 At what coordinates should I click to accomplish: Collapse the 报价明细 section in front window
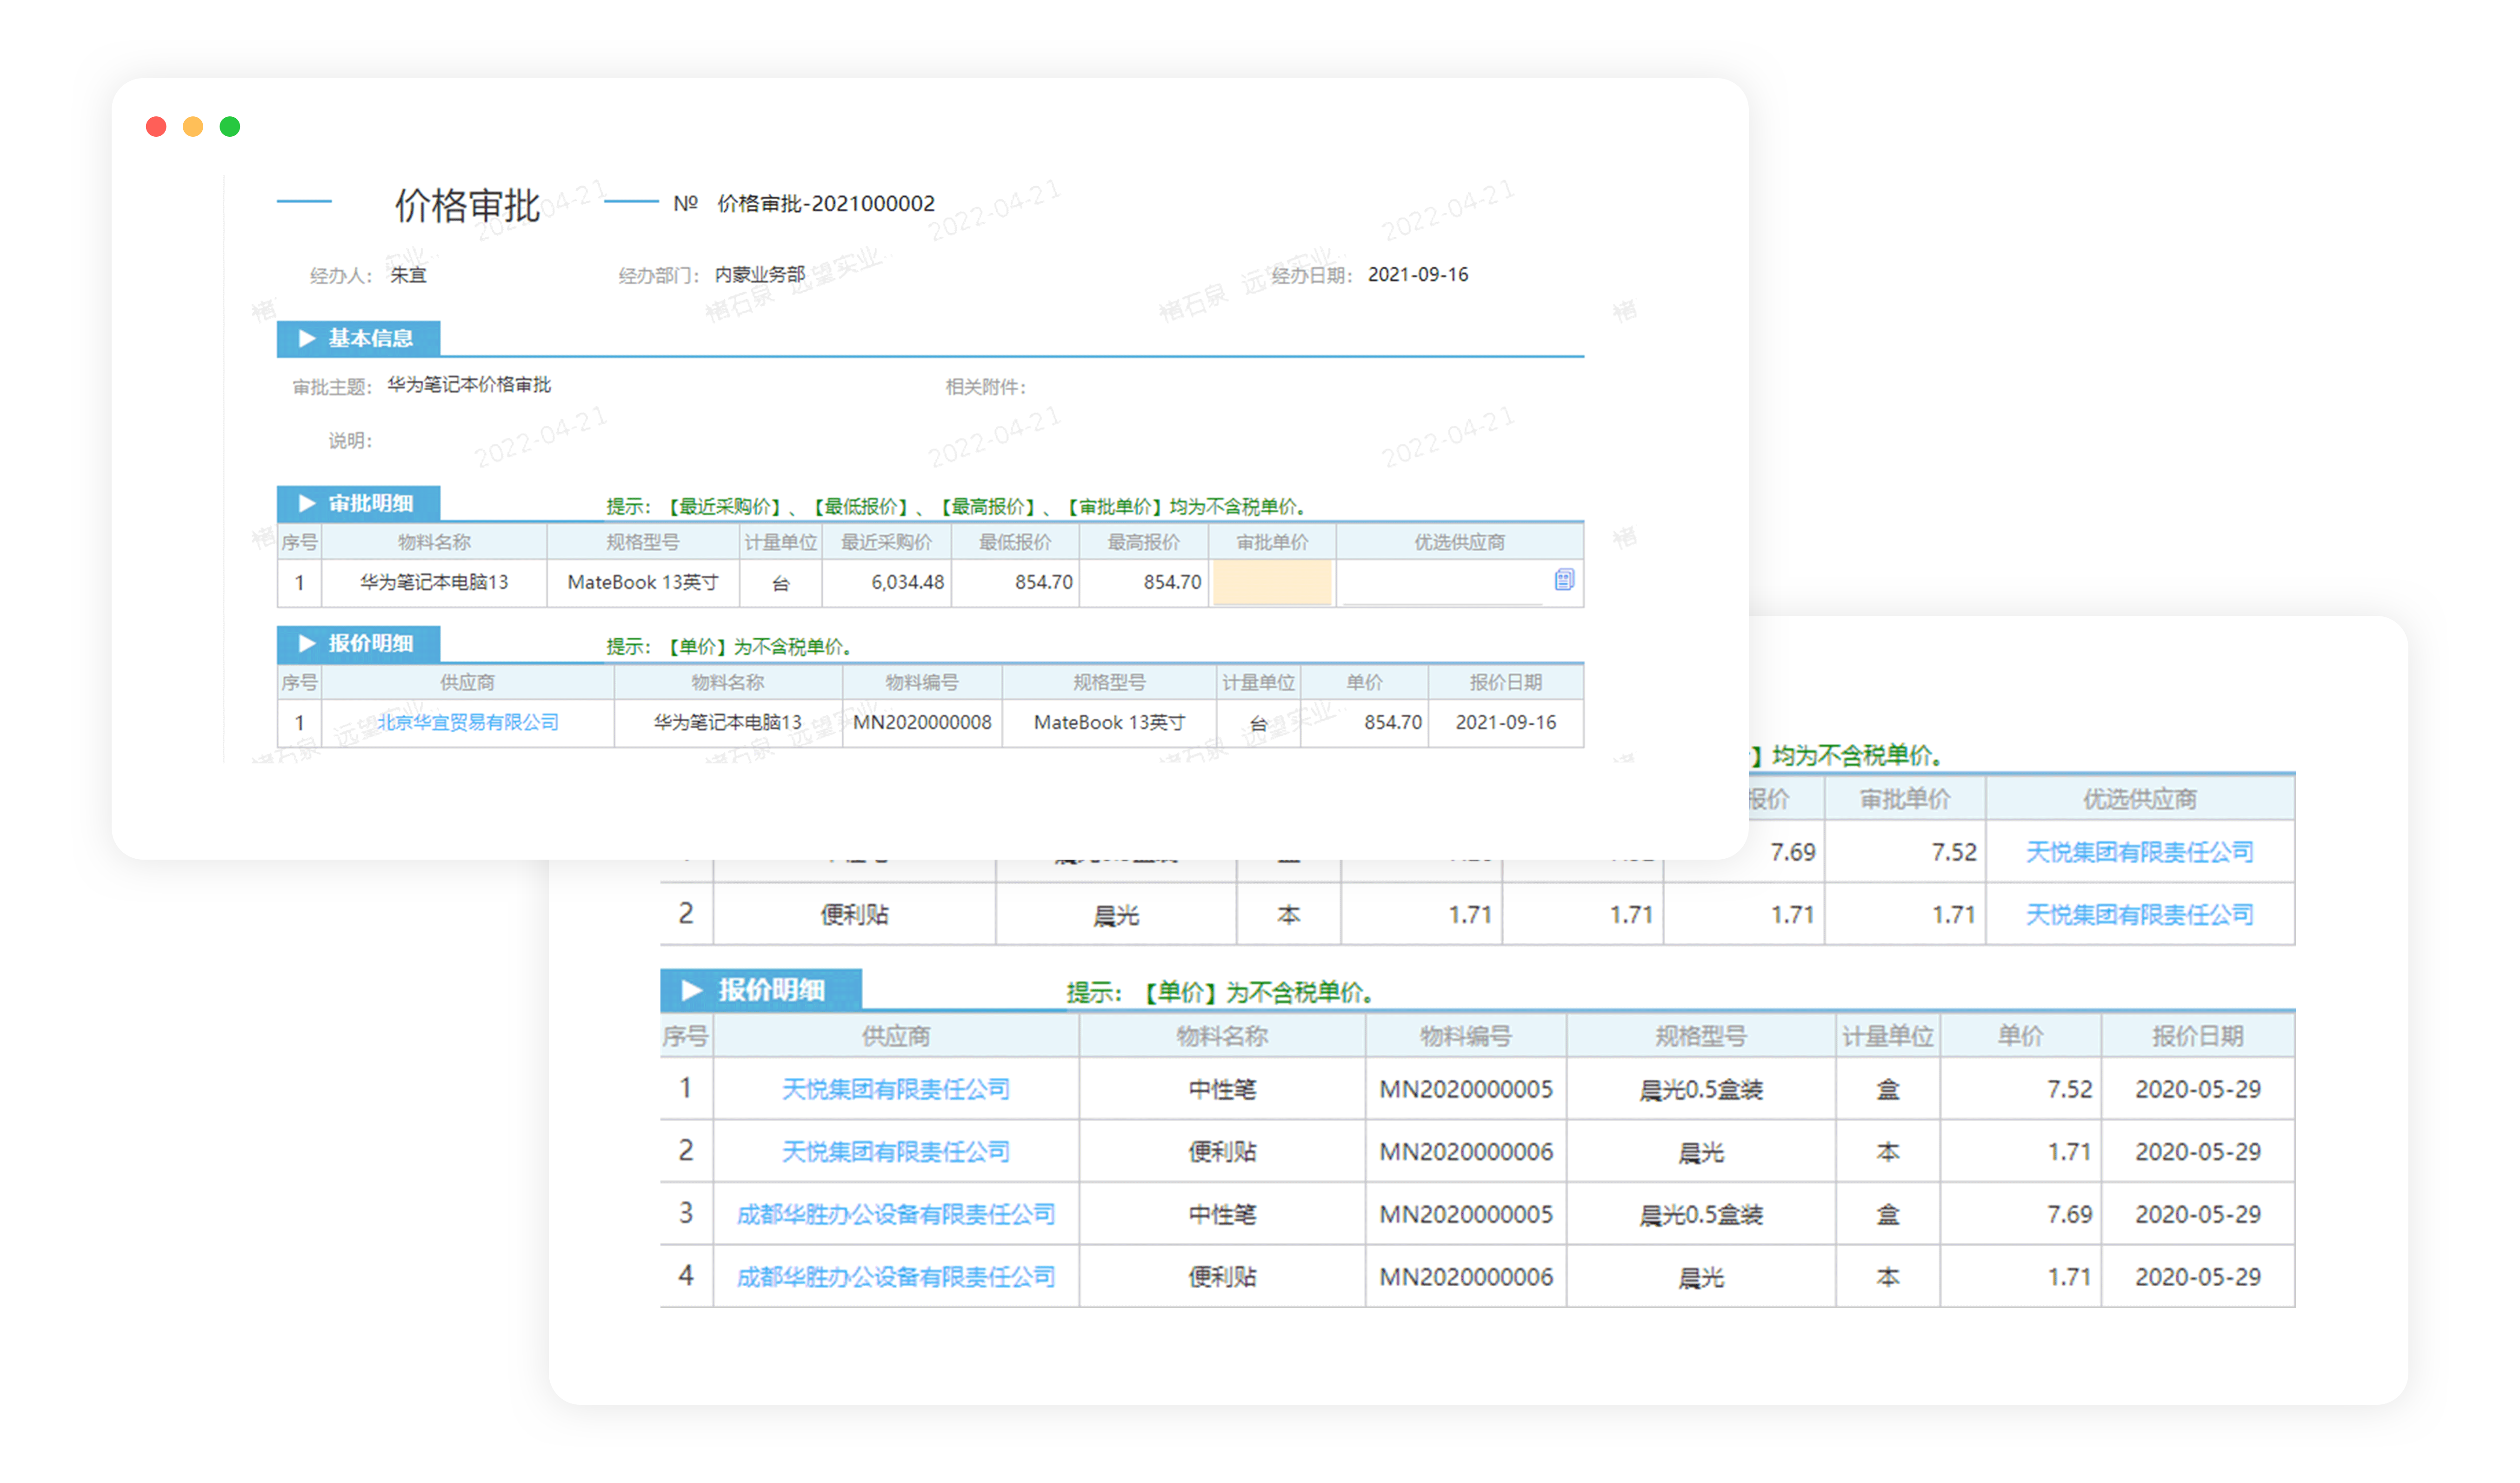[x=358, y=643]
